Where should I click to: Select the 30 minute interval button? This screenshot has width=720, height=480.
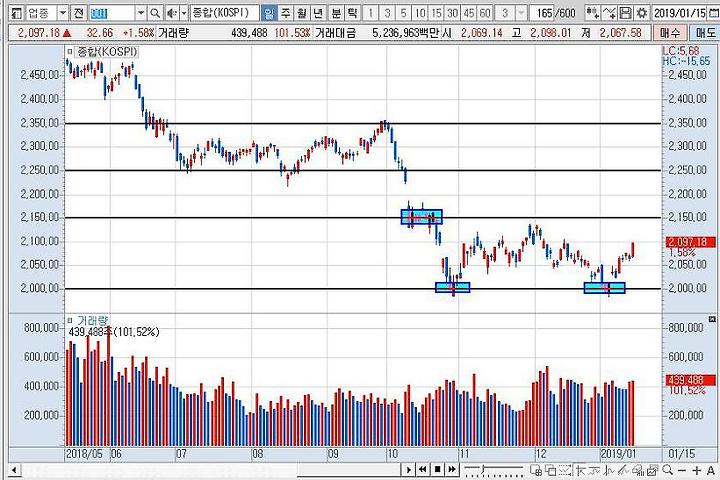click(x=452, y=13)
